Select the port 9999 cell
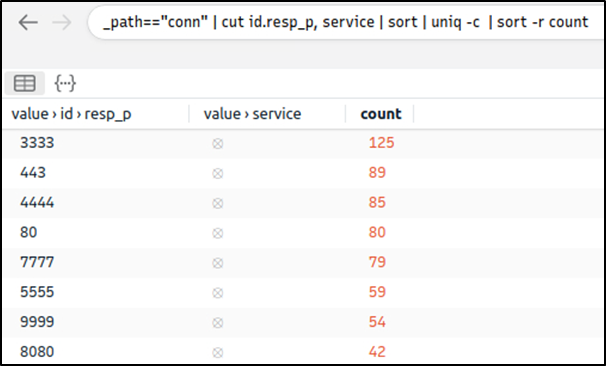 pyautogui.click(x=37, y=322)
